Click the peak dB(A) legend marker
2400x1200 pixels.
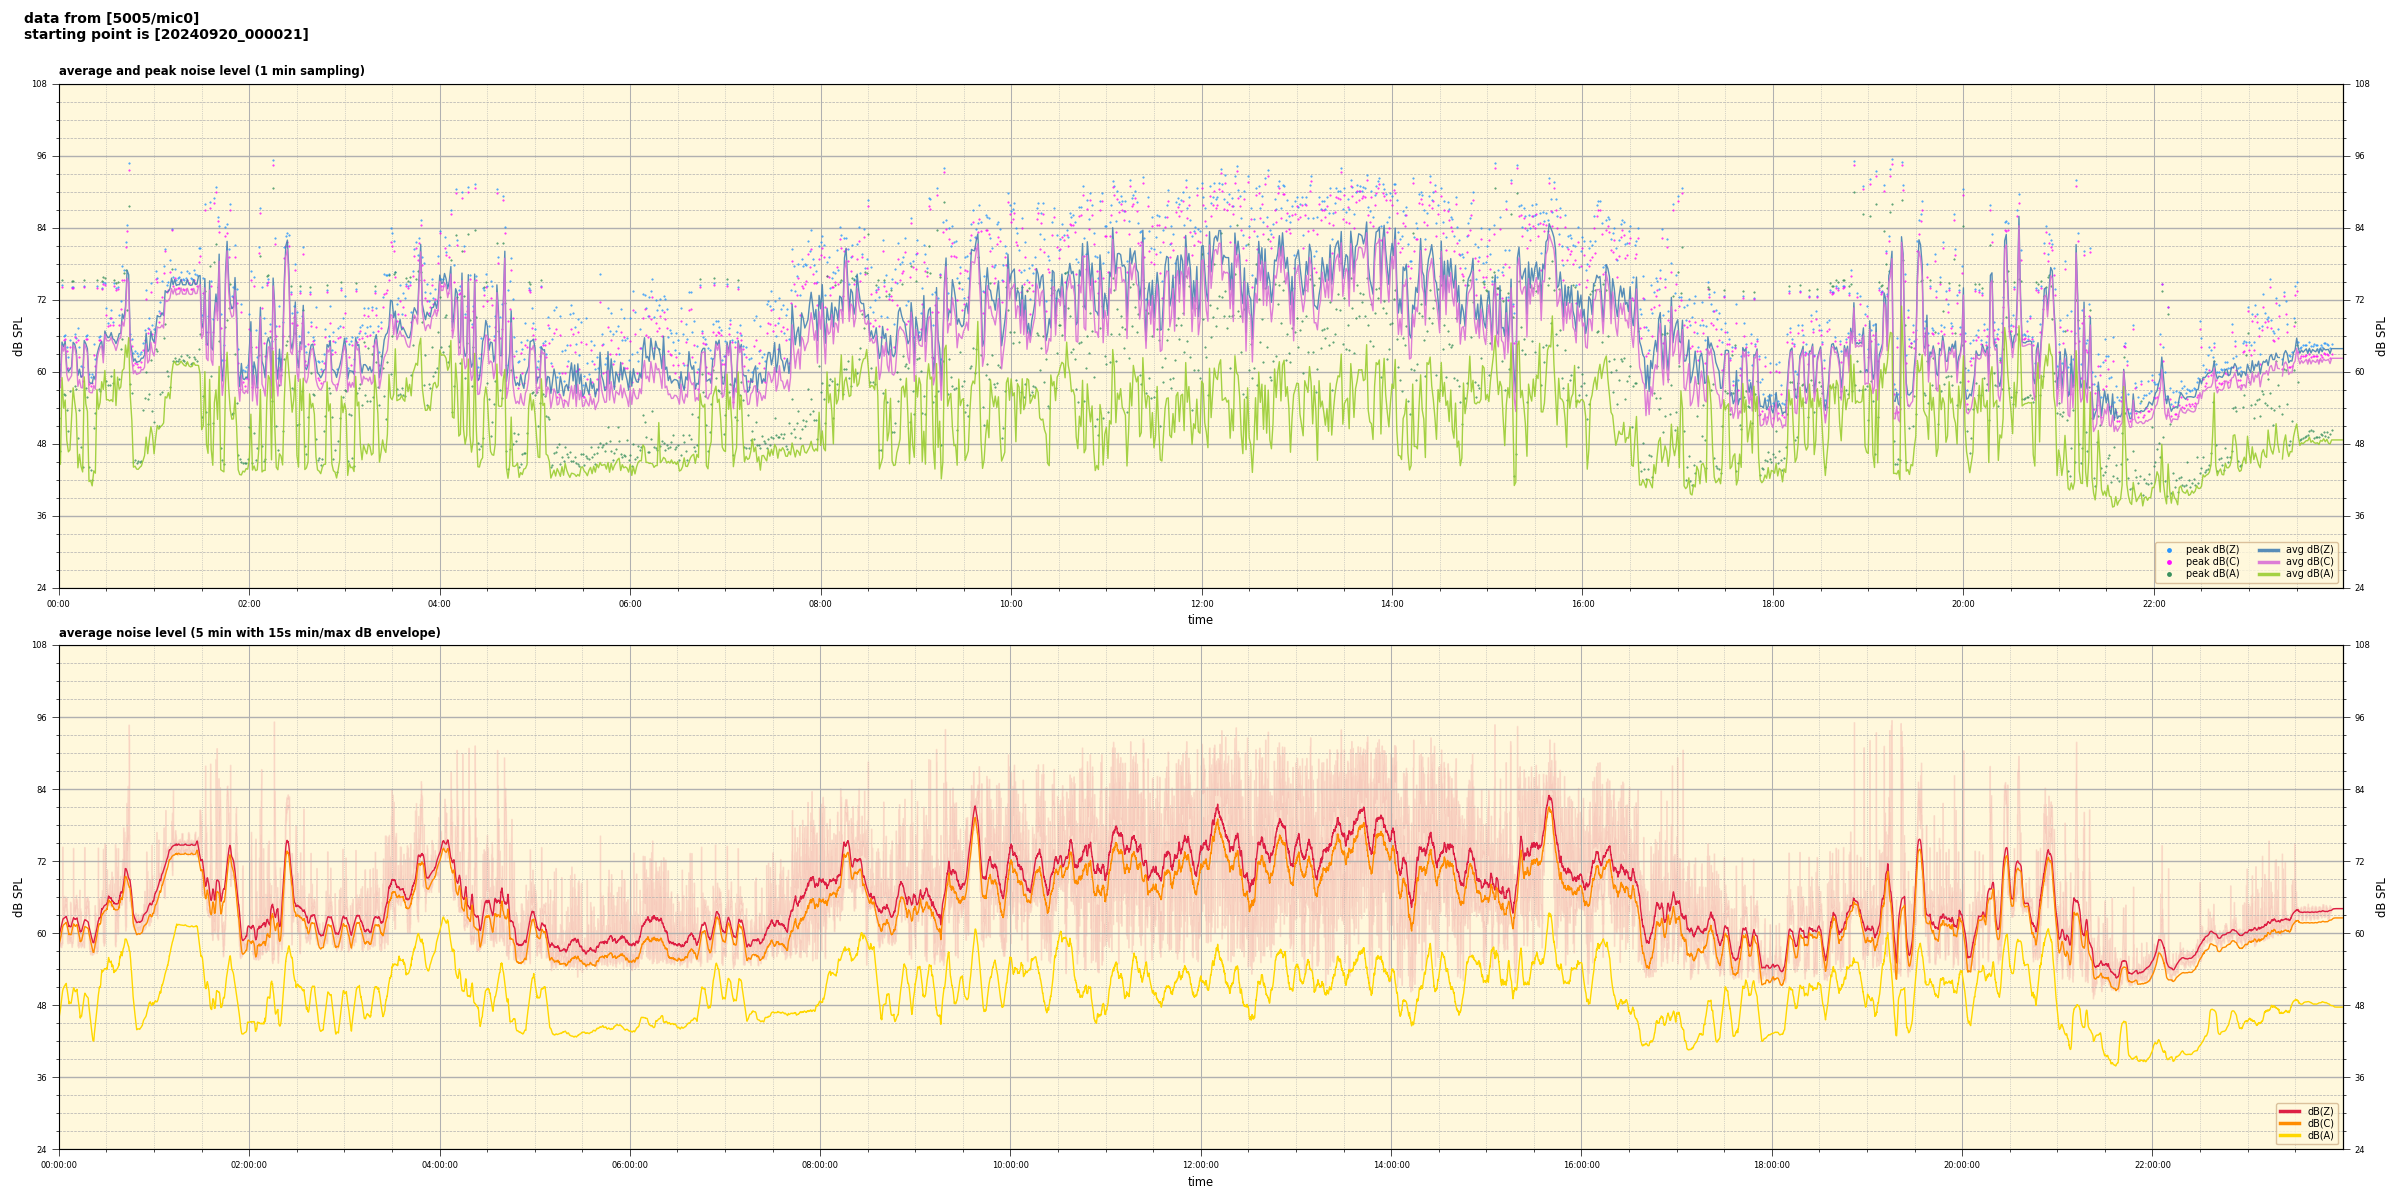click(2169, 574)
